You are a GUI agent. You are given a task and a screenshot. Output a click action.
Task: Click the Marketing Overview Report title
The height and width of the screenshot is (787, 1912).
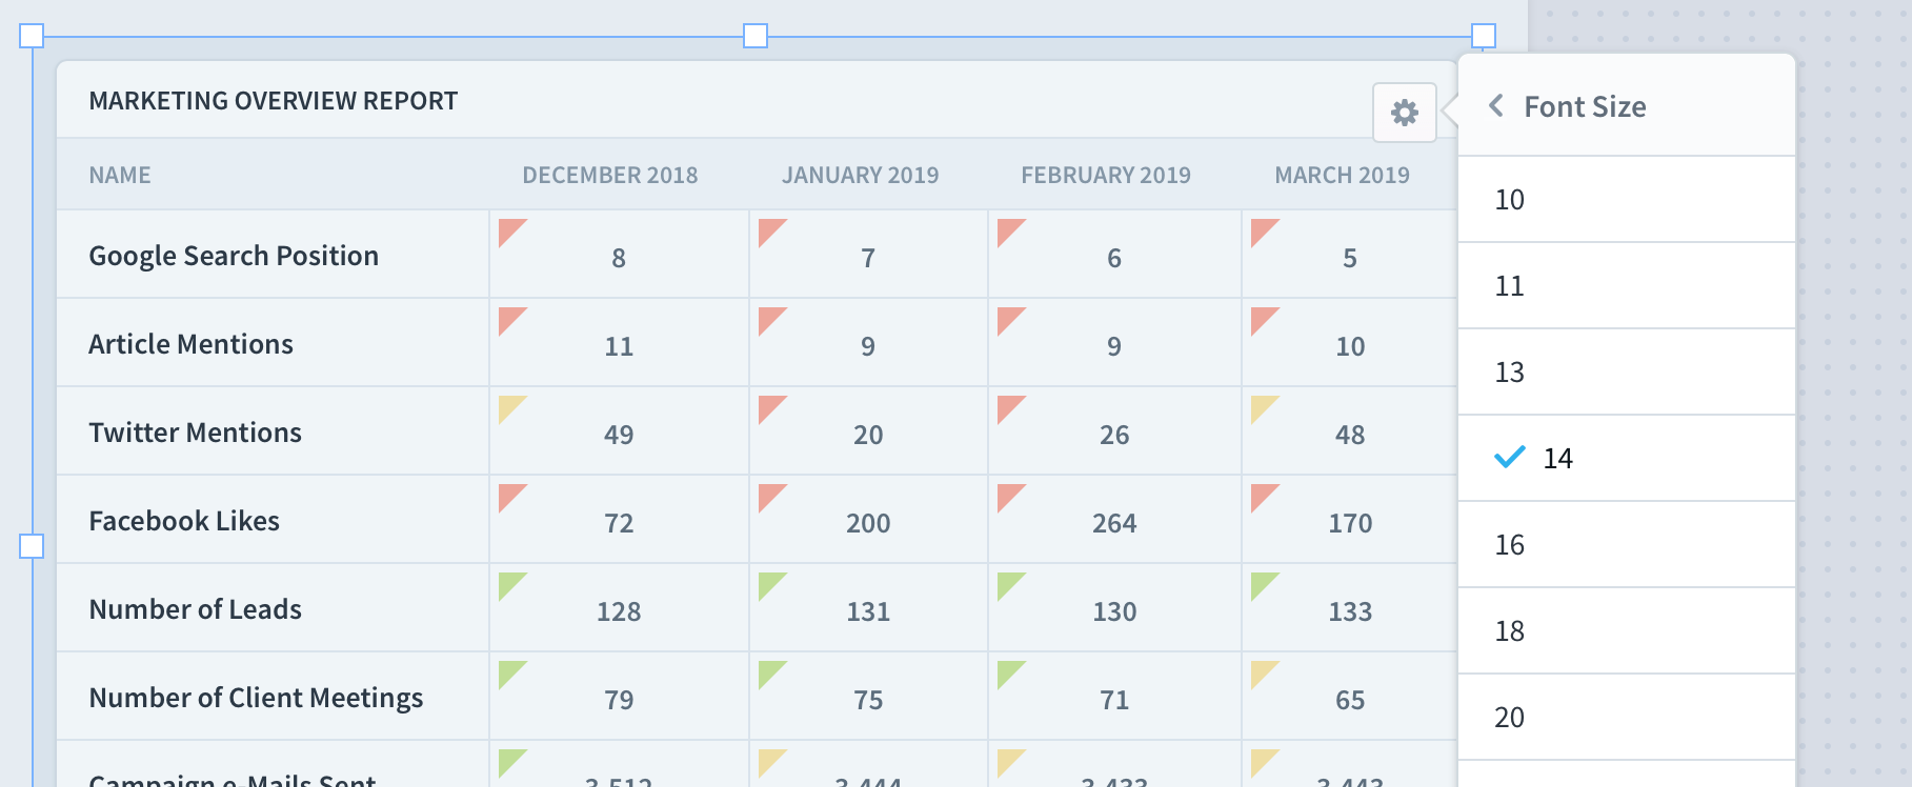tap(273, 101)
